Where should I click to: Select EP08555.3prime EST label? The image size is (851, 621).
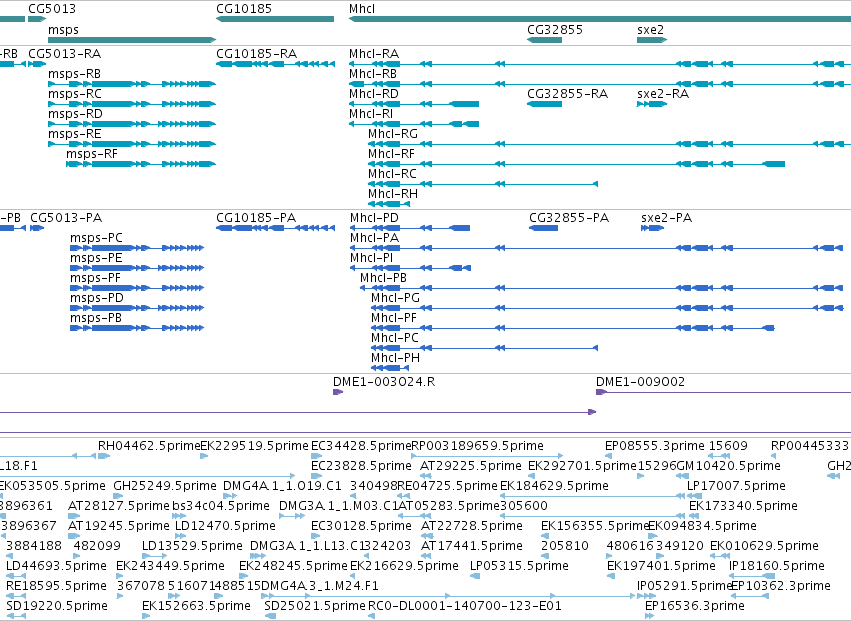click(655, 446)
